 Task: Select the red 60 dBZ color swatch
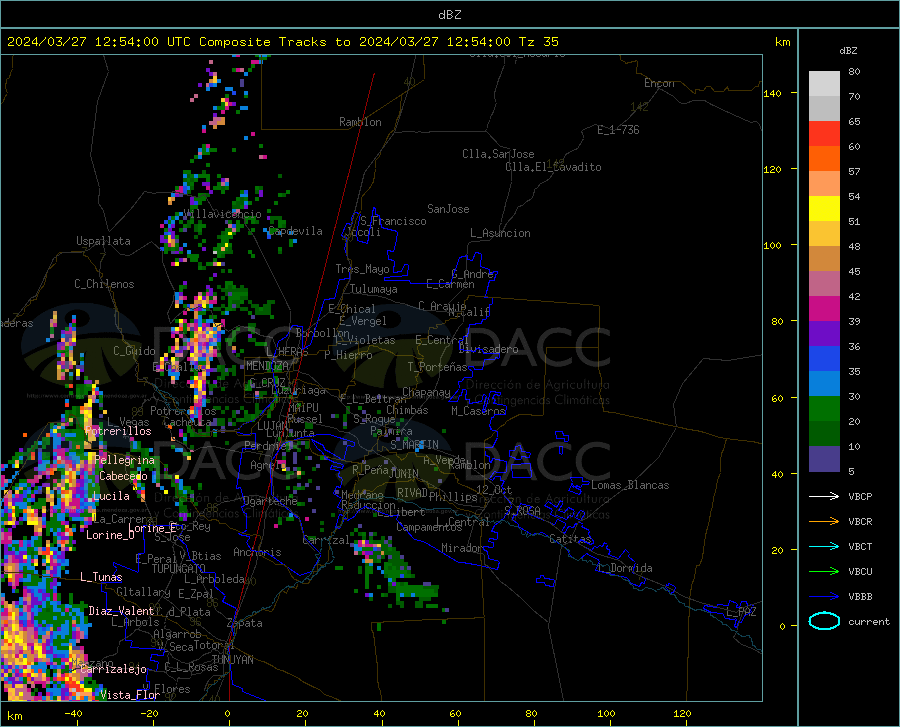click(824, 134)
